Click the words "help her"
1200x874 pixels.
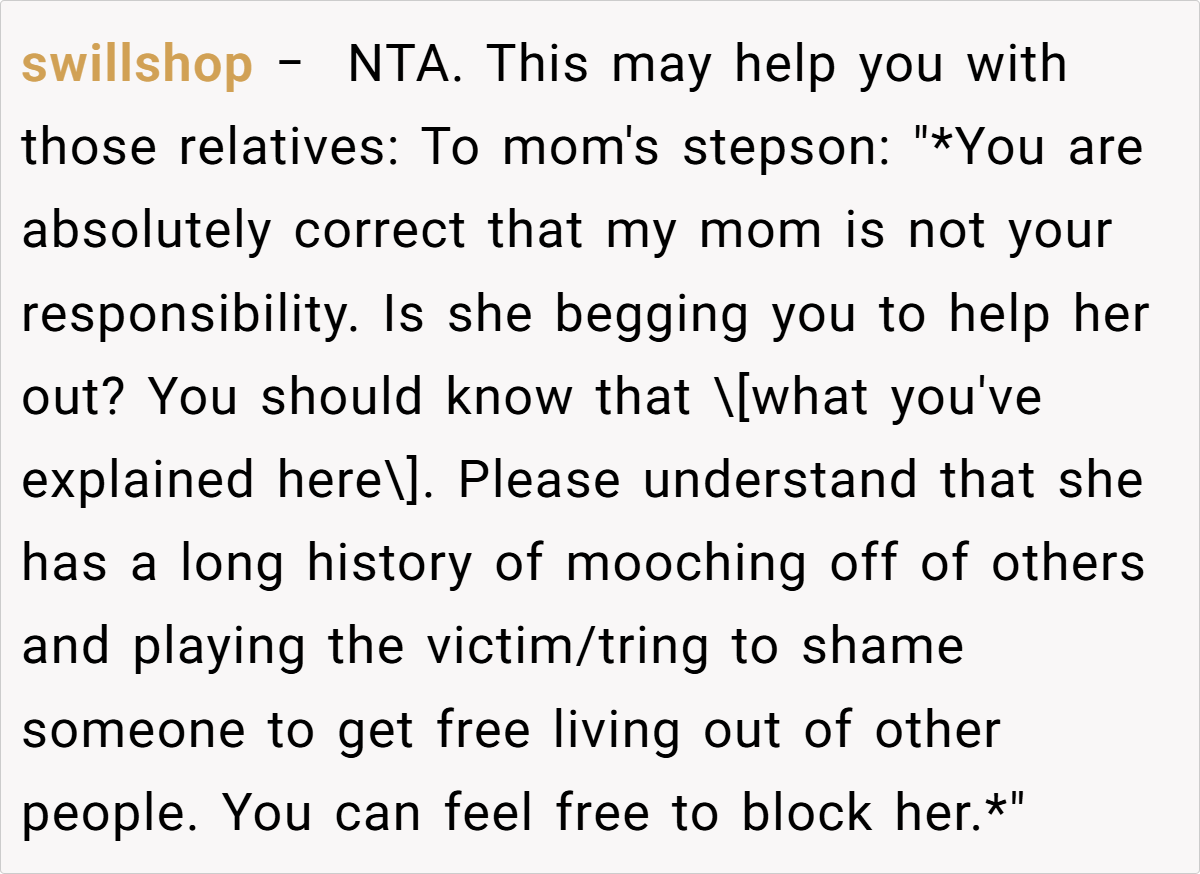pos(1049,315)
